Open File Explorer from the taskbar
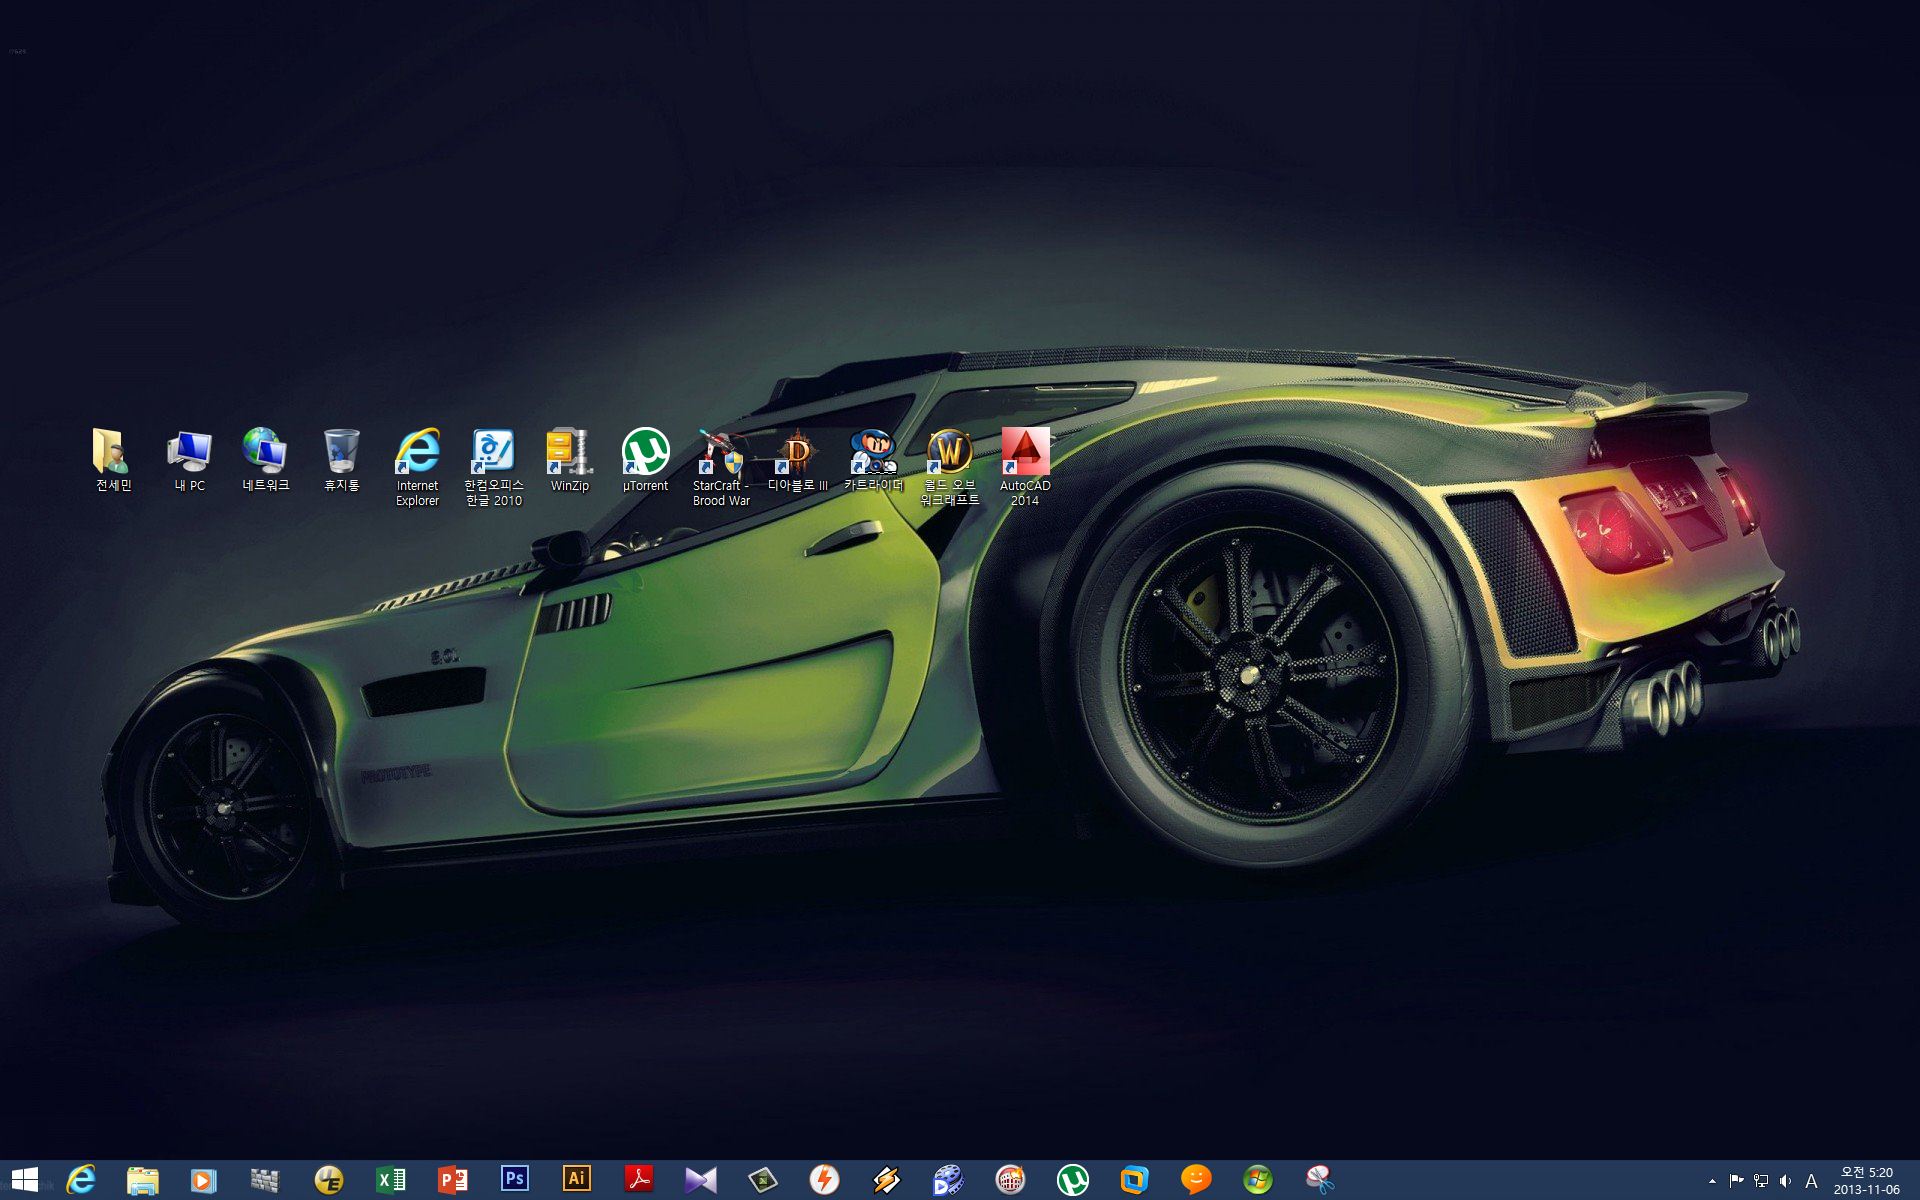This screenshot has height=1200, width=1920. (143, 1180)
